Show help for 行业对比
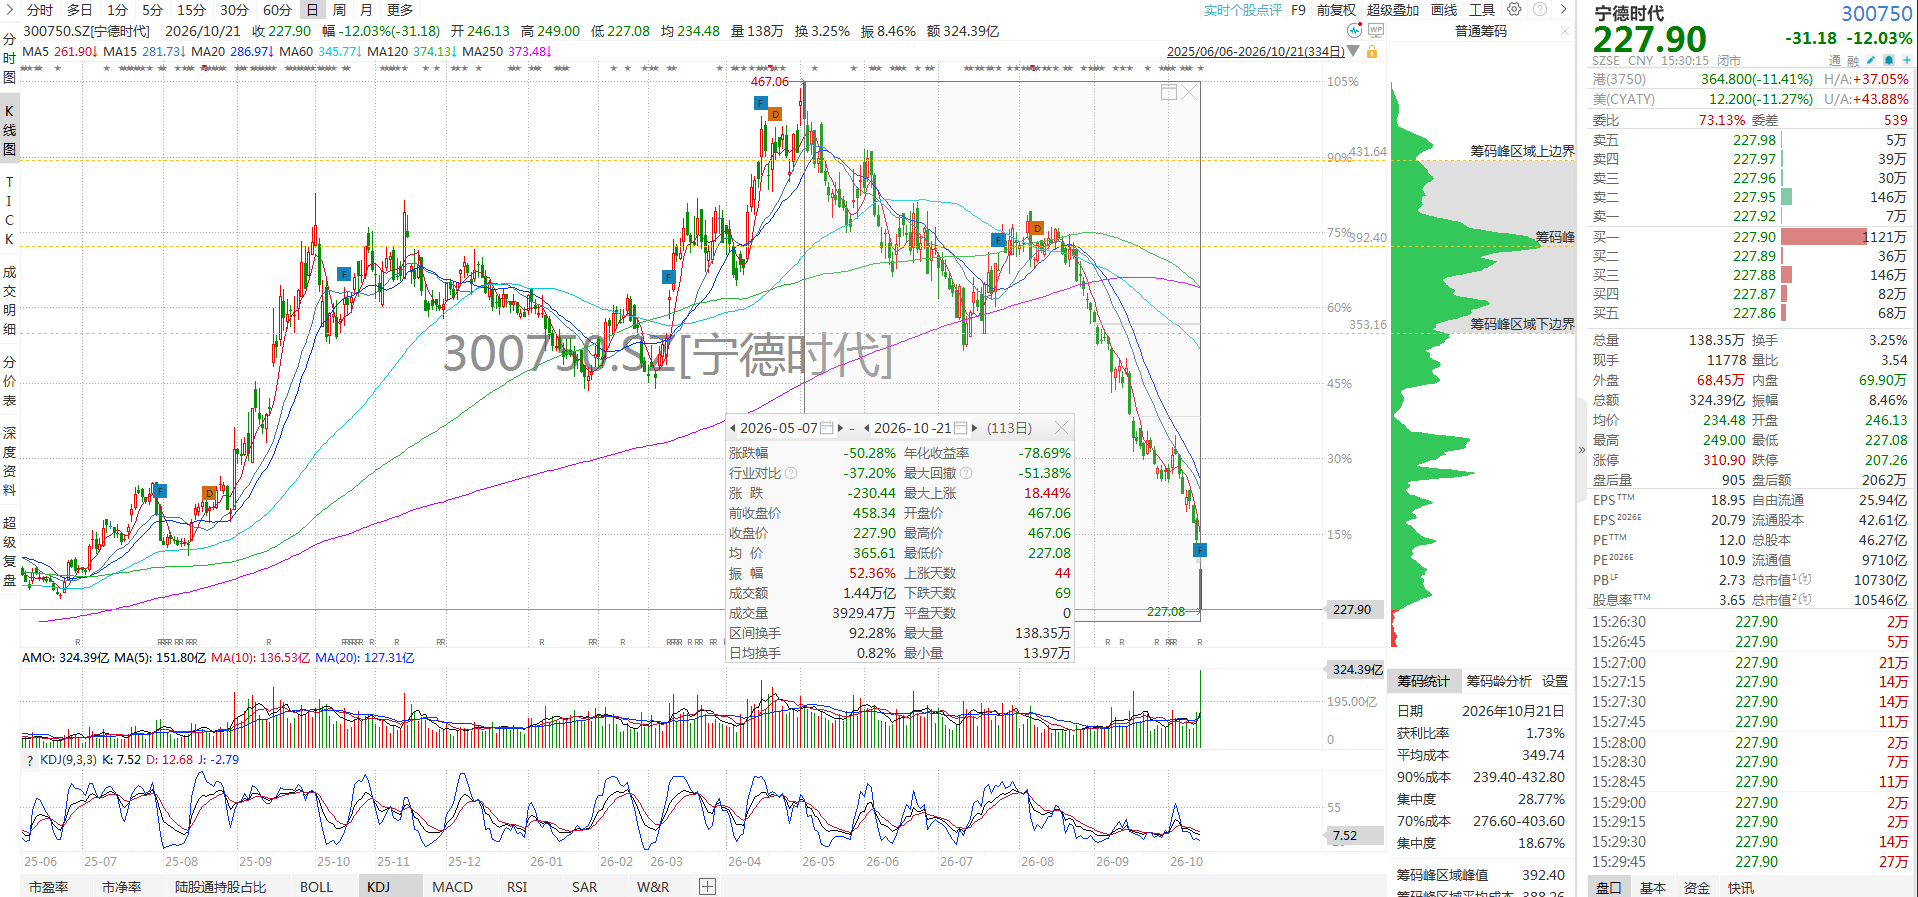 791,473
